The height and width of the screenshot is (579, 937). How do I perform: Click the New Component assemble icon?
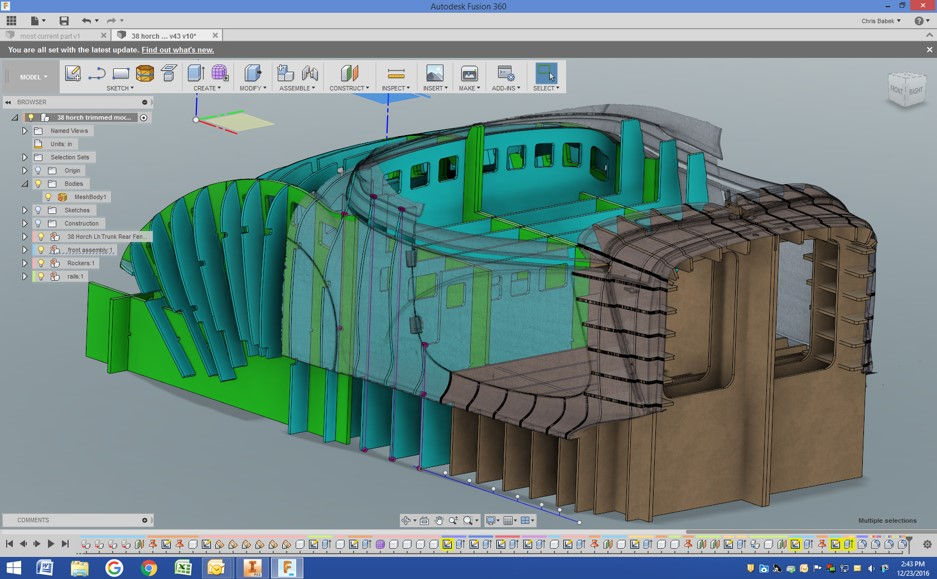pyautogui.click(x=285, y=73)
